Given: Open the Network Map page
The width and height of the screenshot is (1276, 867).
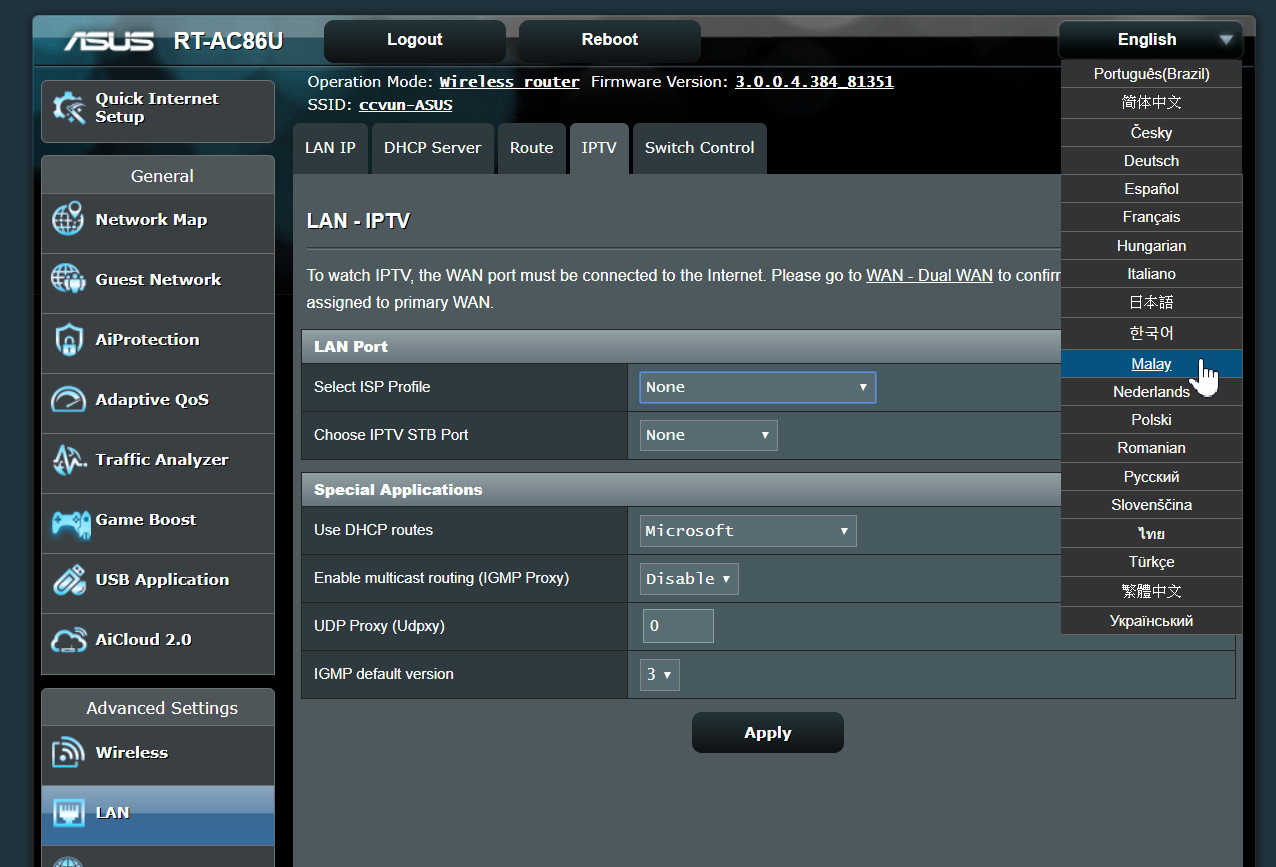Looking at the screenshot, I should click(158, 222).
